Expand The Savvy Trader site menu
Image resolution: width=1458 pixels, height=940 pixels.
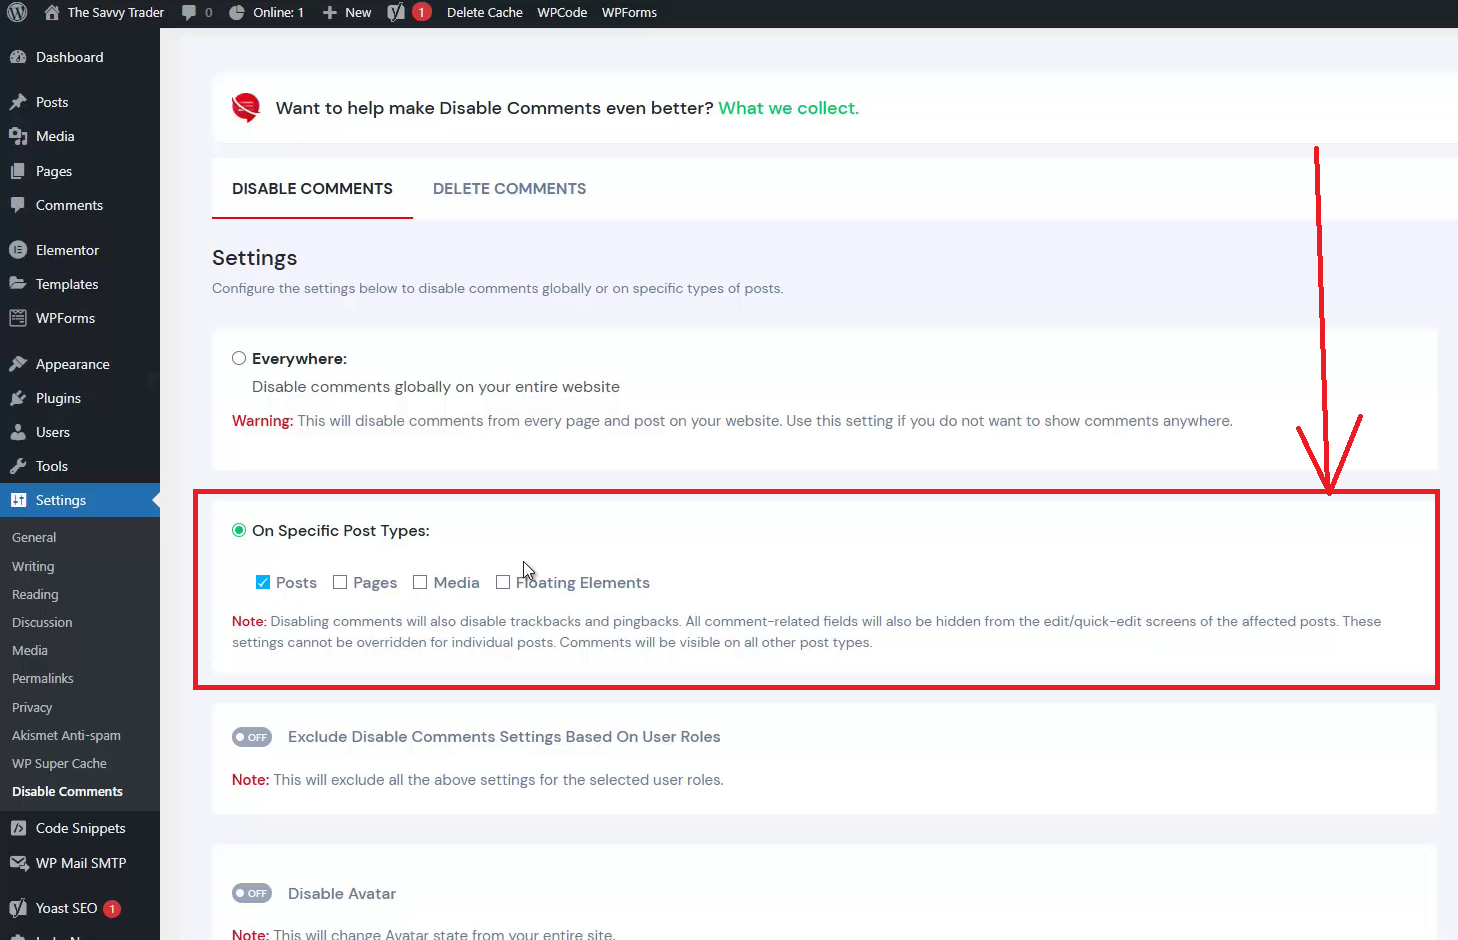coord(115,13)
